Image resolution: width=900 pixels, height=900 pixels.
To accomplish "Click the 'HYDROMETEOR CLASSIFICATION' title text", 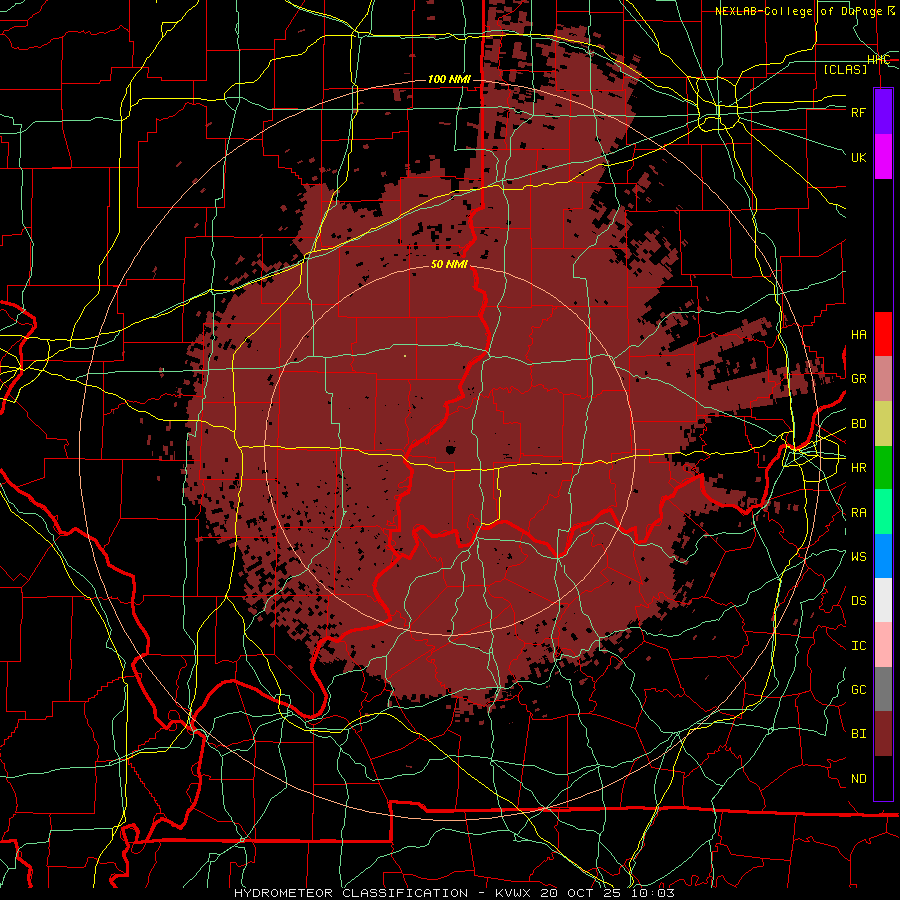I will point(351,893).
